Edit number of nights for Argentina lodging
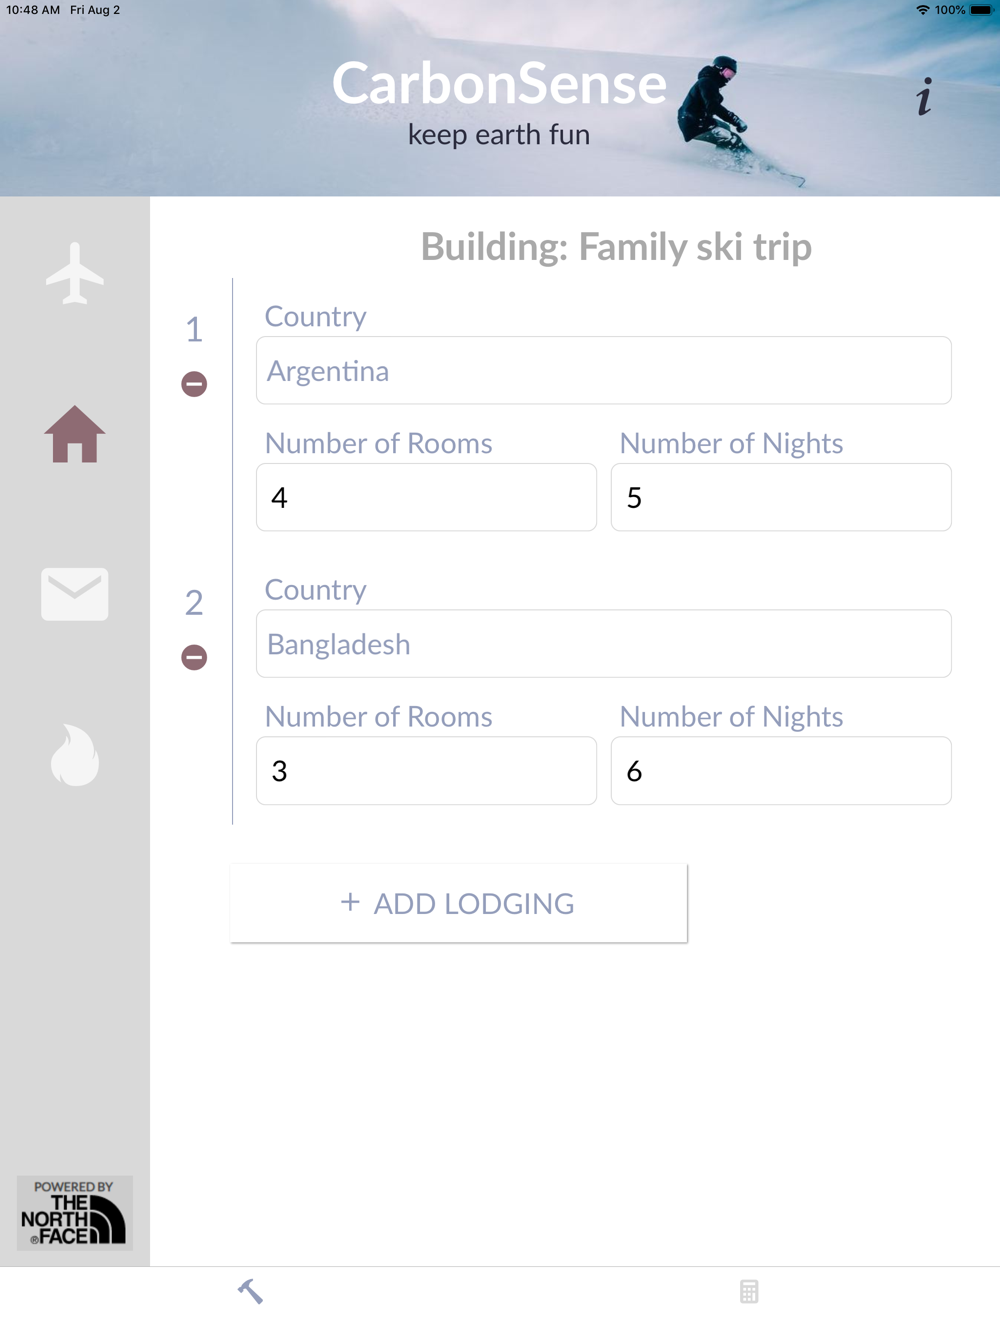The width and height of the screenshot is (1000, 1334). [x=780, y=497]
